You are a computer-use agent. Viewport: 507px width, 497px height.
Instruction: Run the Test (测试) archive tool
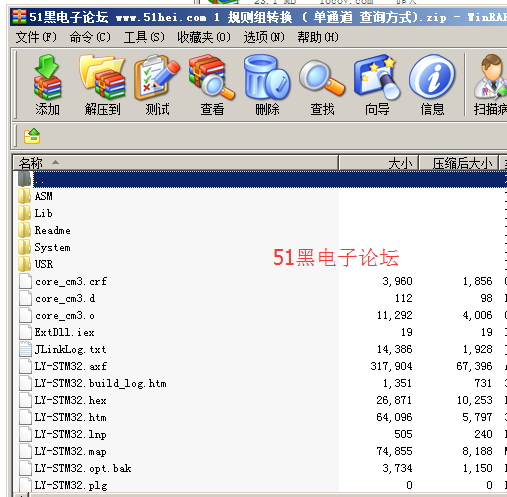157,77
